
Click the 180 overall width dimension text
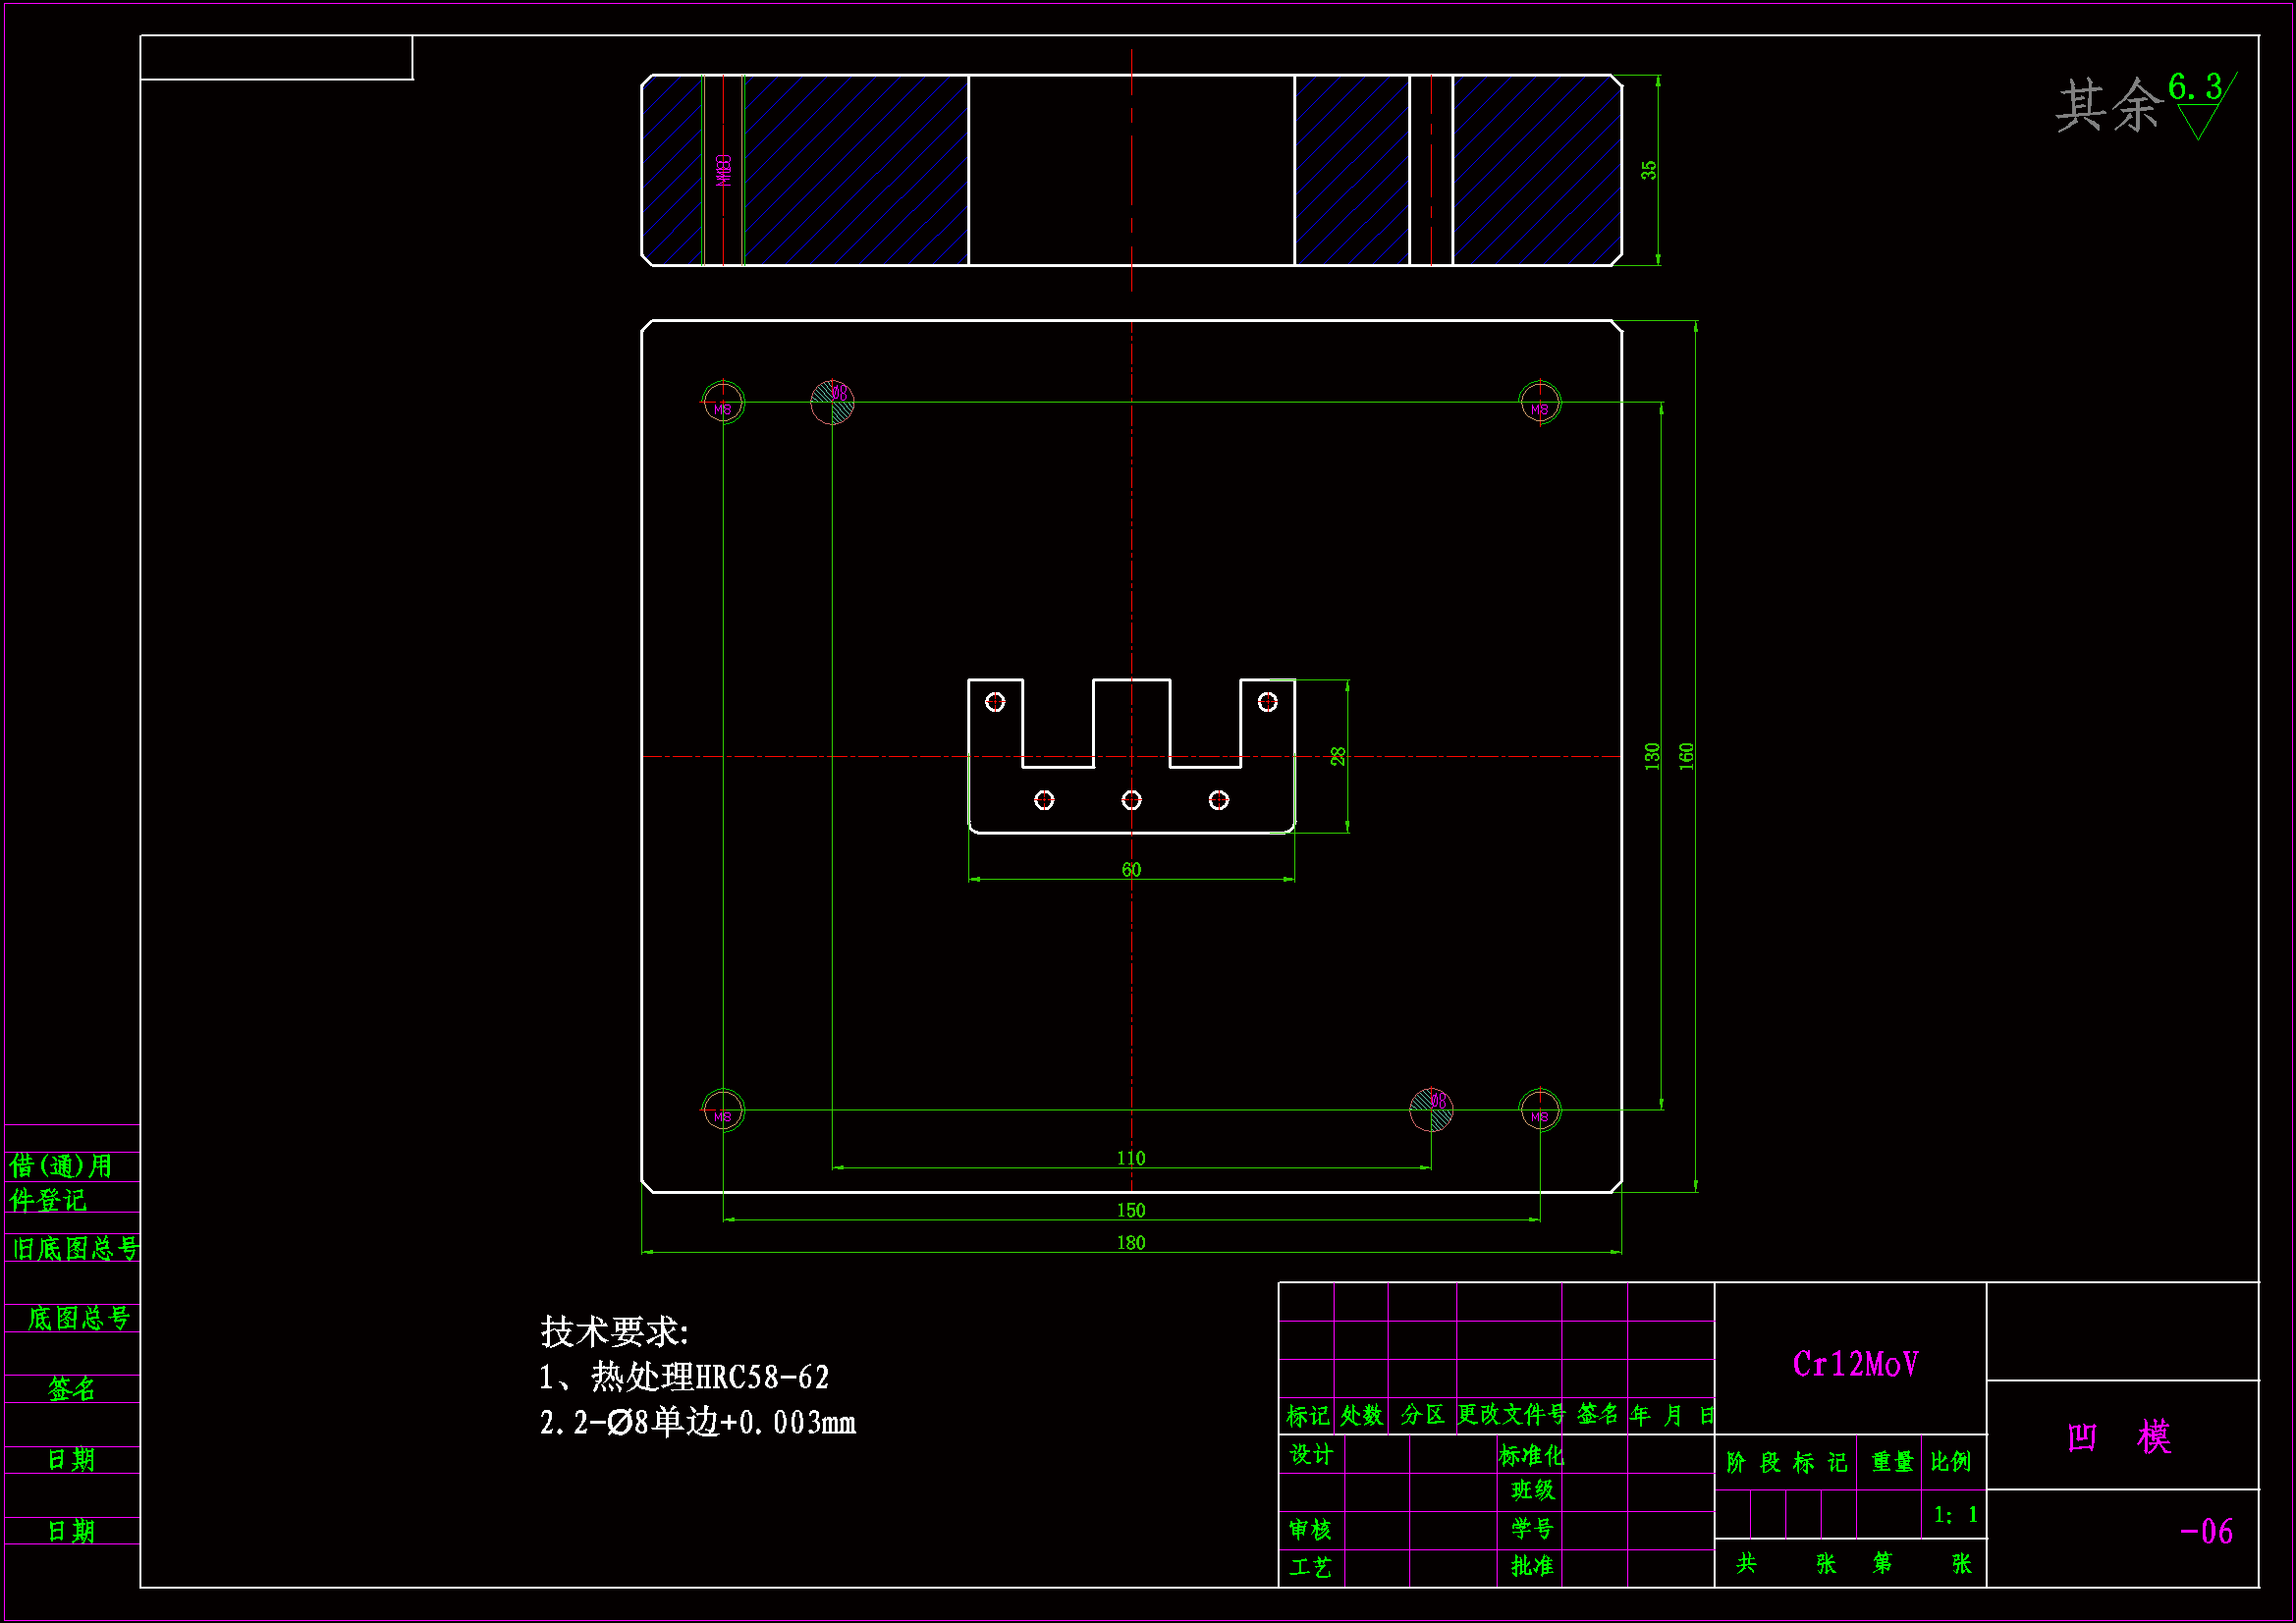click(1130, 1242)
